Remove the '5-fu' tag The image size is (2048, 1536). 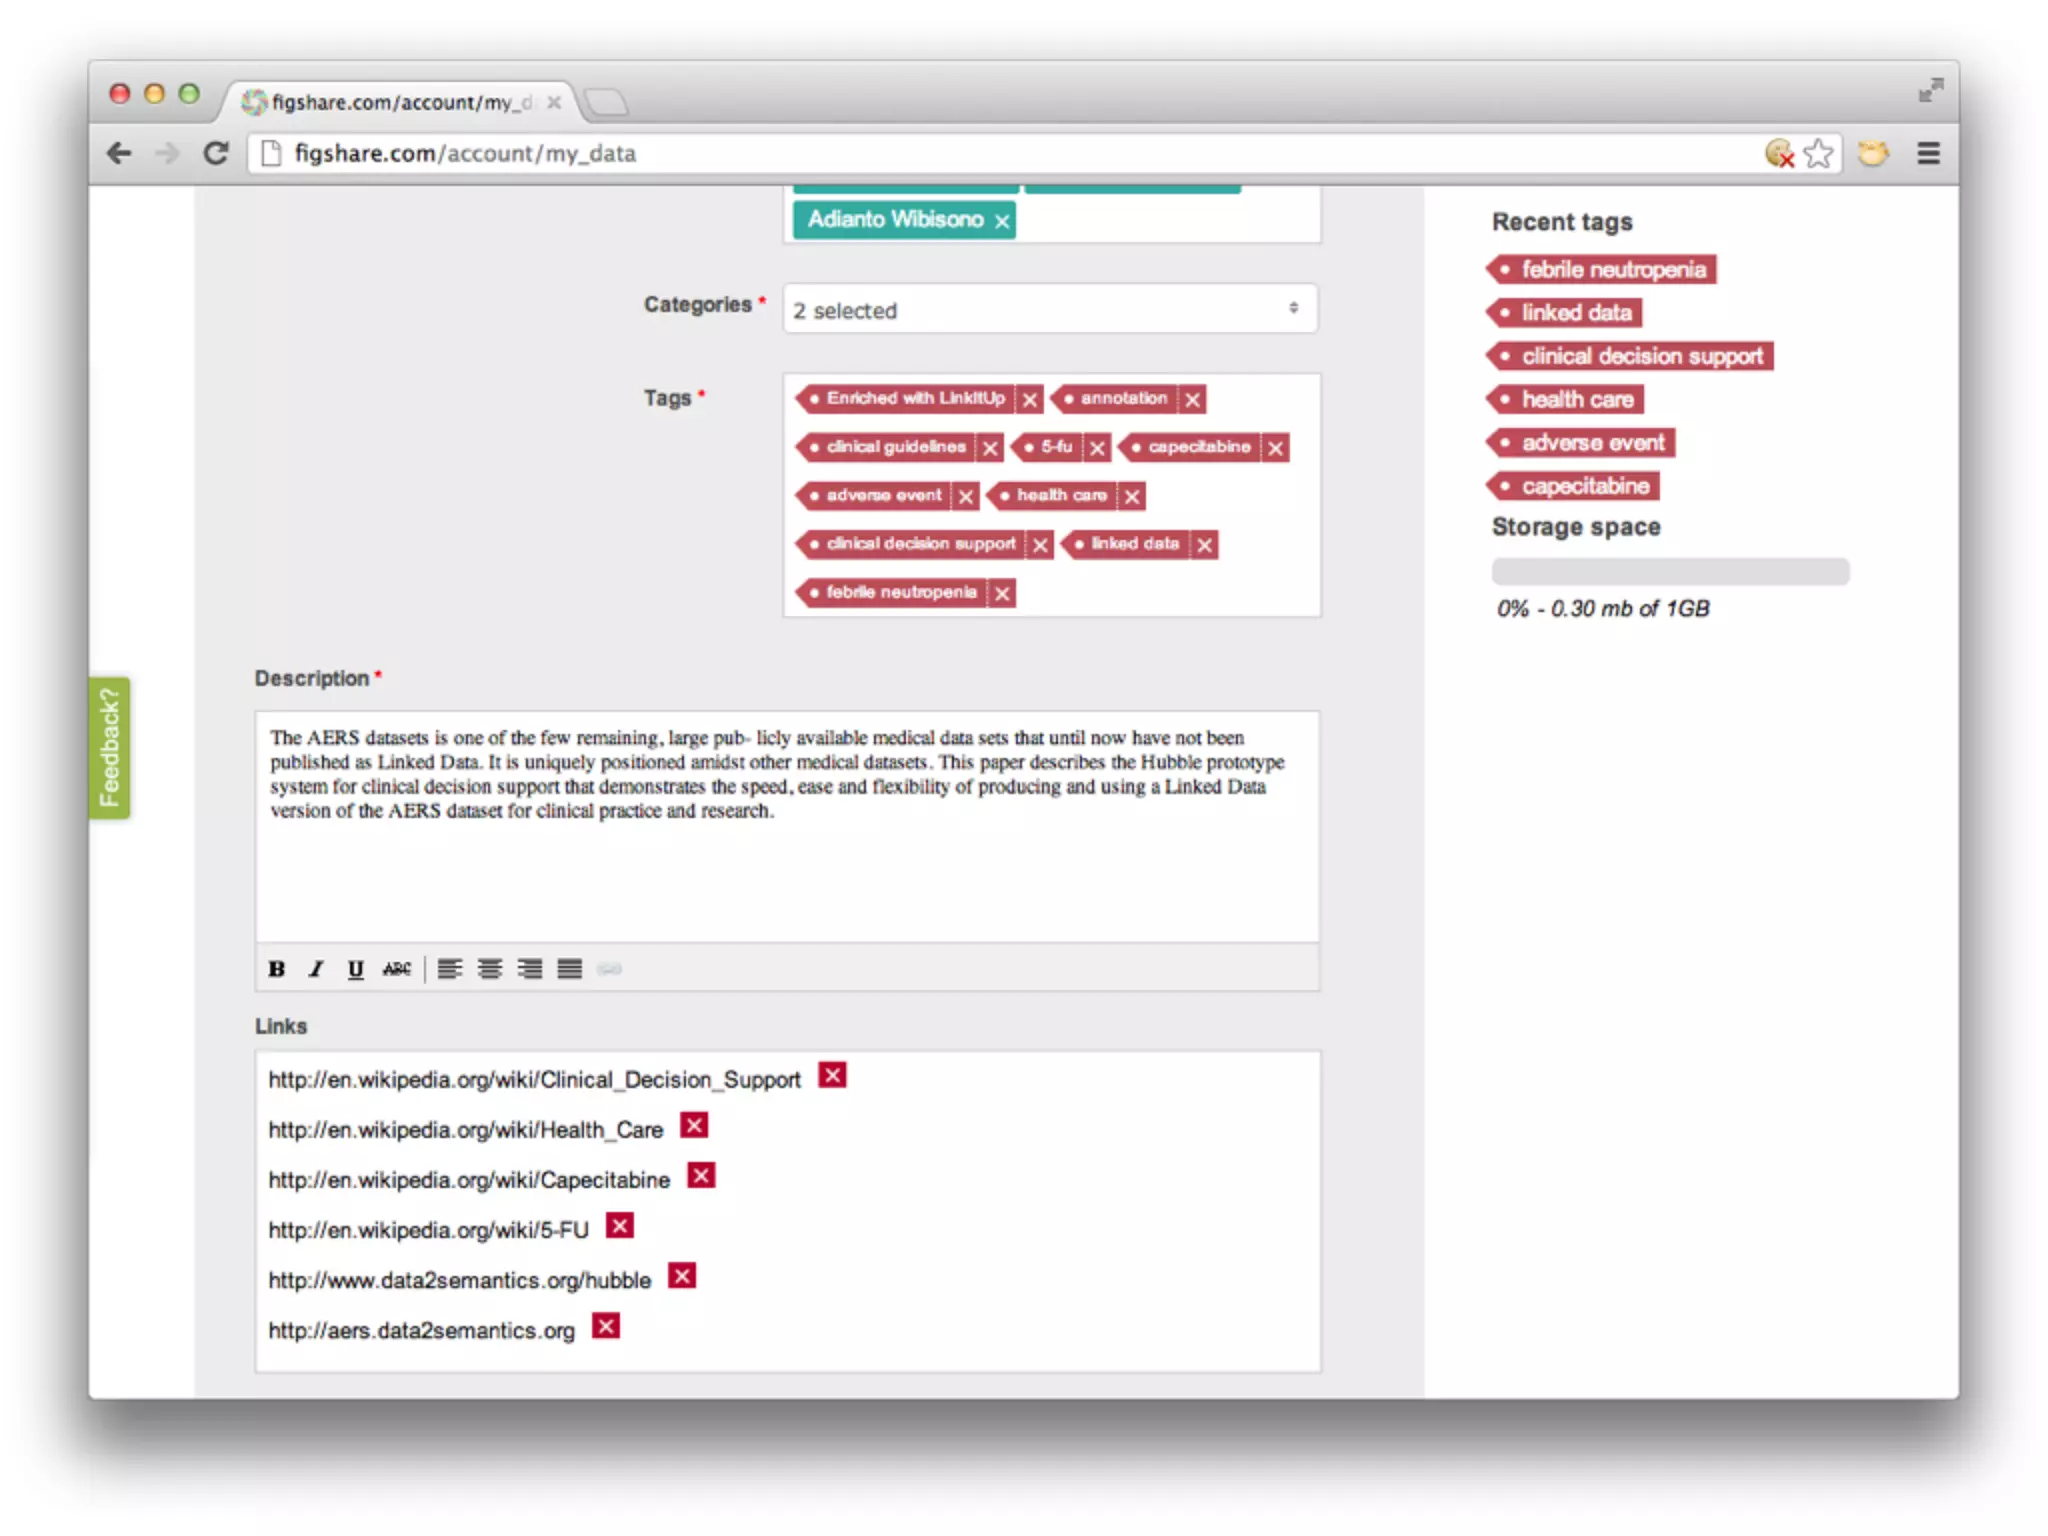tap(1097, 448)
